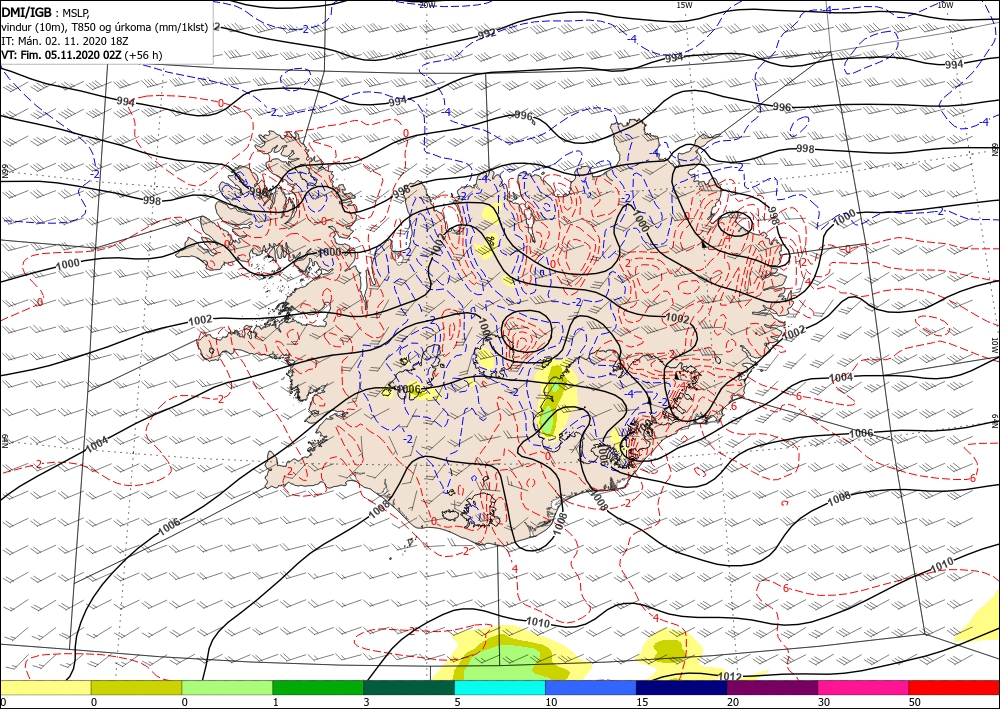Click the 'IT: Mán. 02. 11. 2020 18Z' line
The image size is (1000, 709).
(64, 41)
